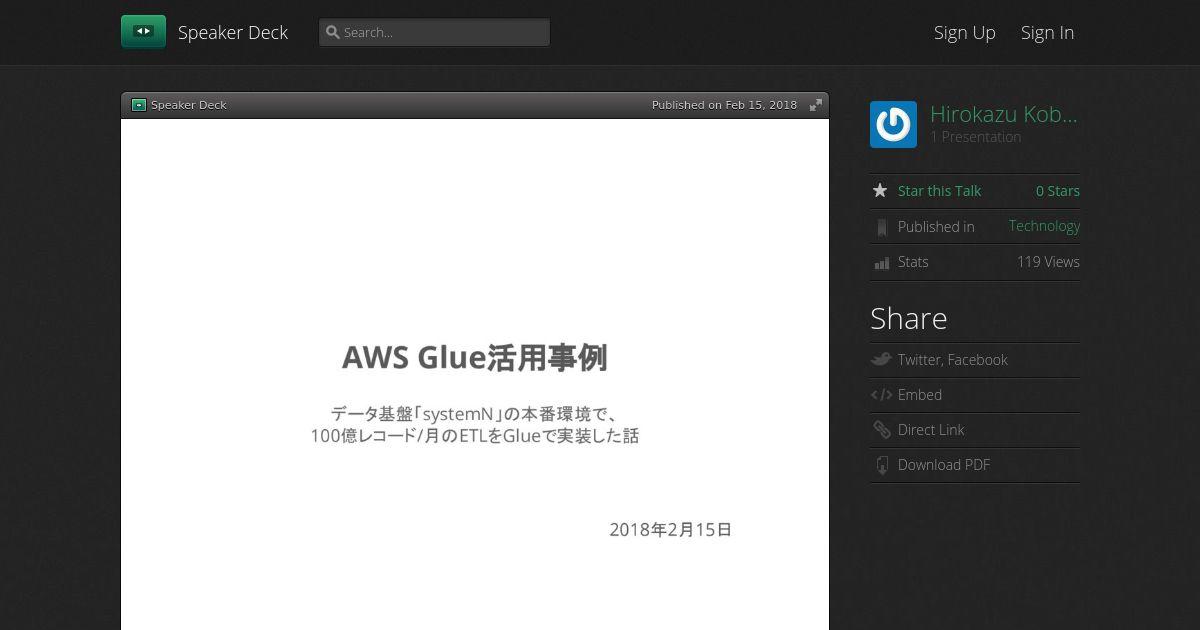Click the 2018年2月15日 date on slide
Image resolution: width=1200 pixels, height=630 pixels.
pos(670,530)
